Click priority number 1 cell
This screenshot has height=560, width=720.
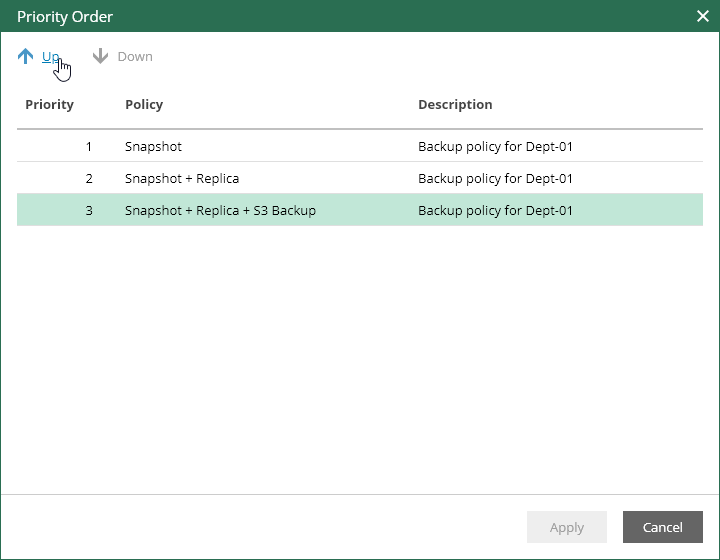click(89, 147)
